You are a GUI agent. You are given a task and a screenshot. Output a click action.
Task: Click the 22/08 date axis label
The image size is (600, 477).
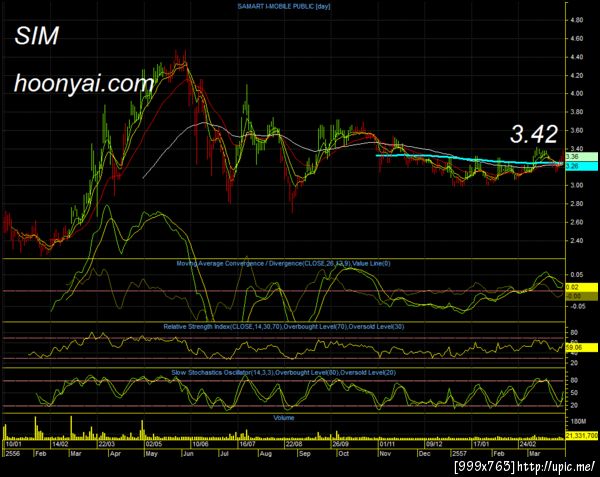click(x=294, y=444)
